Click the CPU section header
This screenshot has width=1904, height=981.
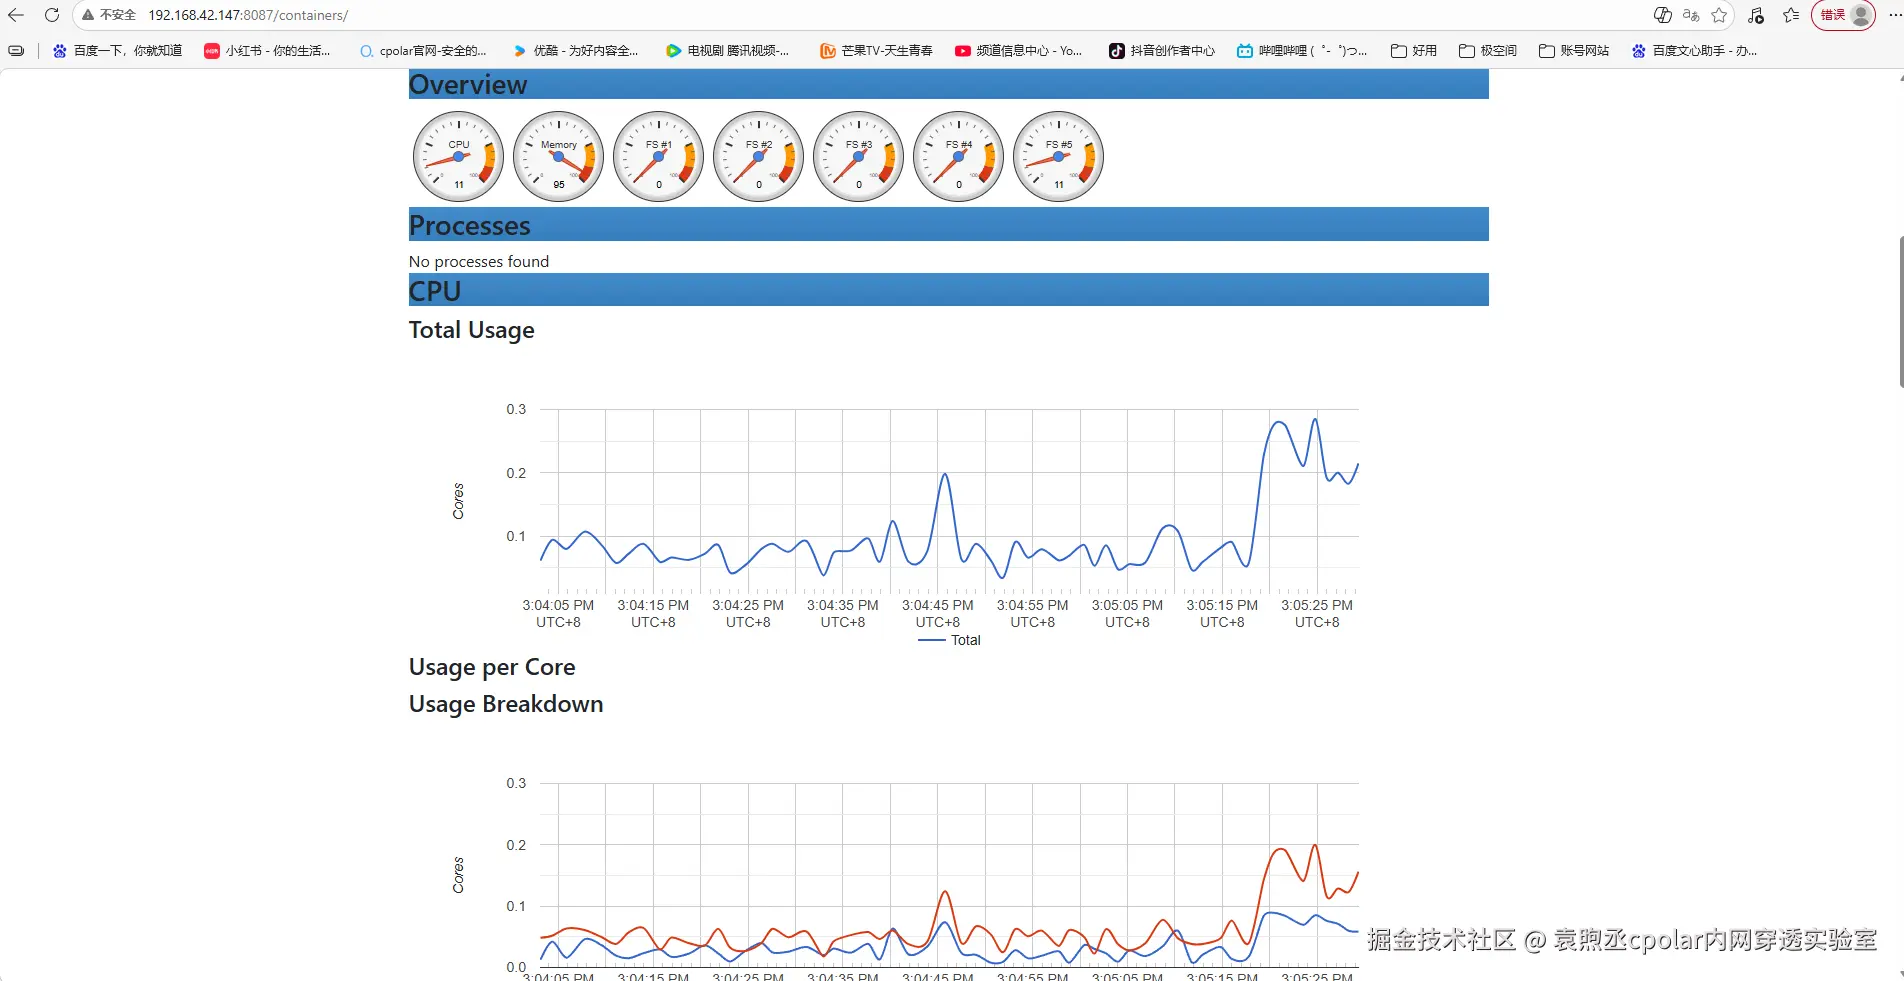(949, 290)
